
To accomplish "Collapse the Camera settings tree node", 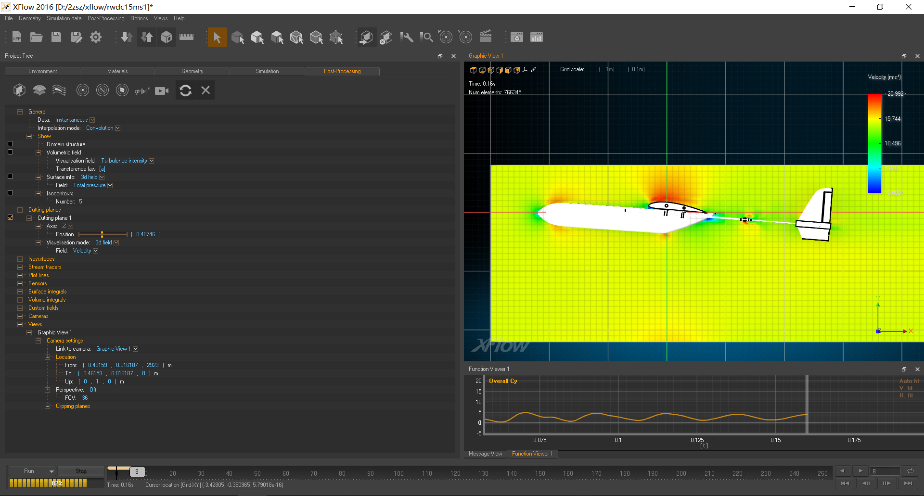I will click(x=38, y=340).
